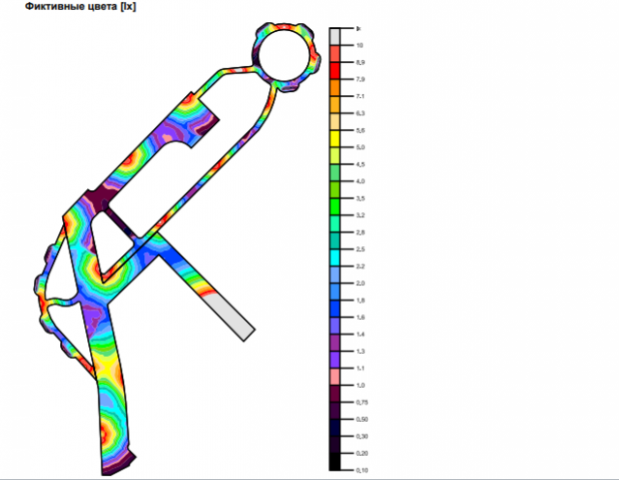Viewport: 619px width, 480px height.
Task: Click the legend label '3,5'
Action: point(360,198)
